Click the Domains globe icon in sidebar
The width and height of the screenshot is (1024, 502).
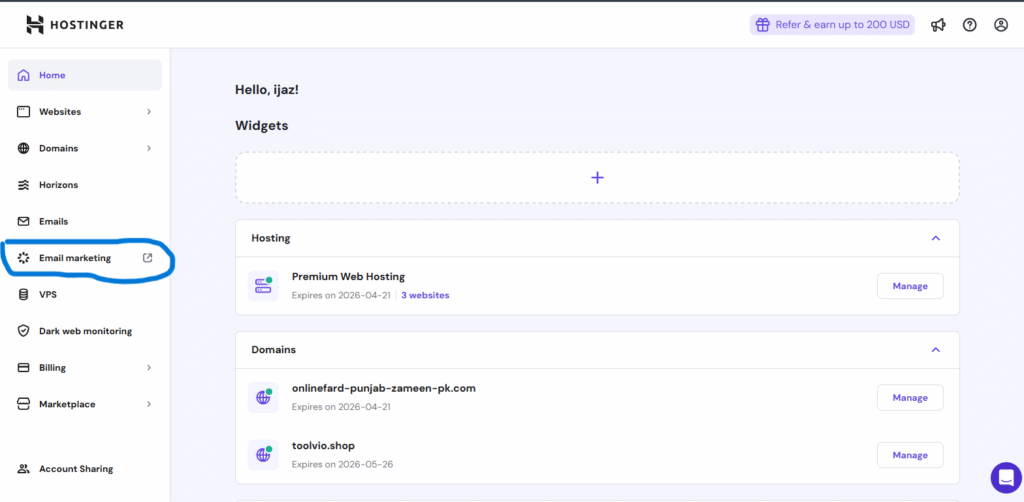point(24,148)
